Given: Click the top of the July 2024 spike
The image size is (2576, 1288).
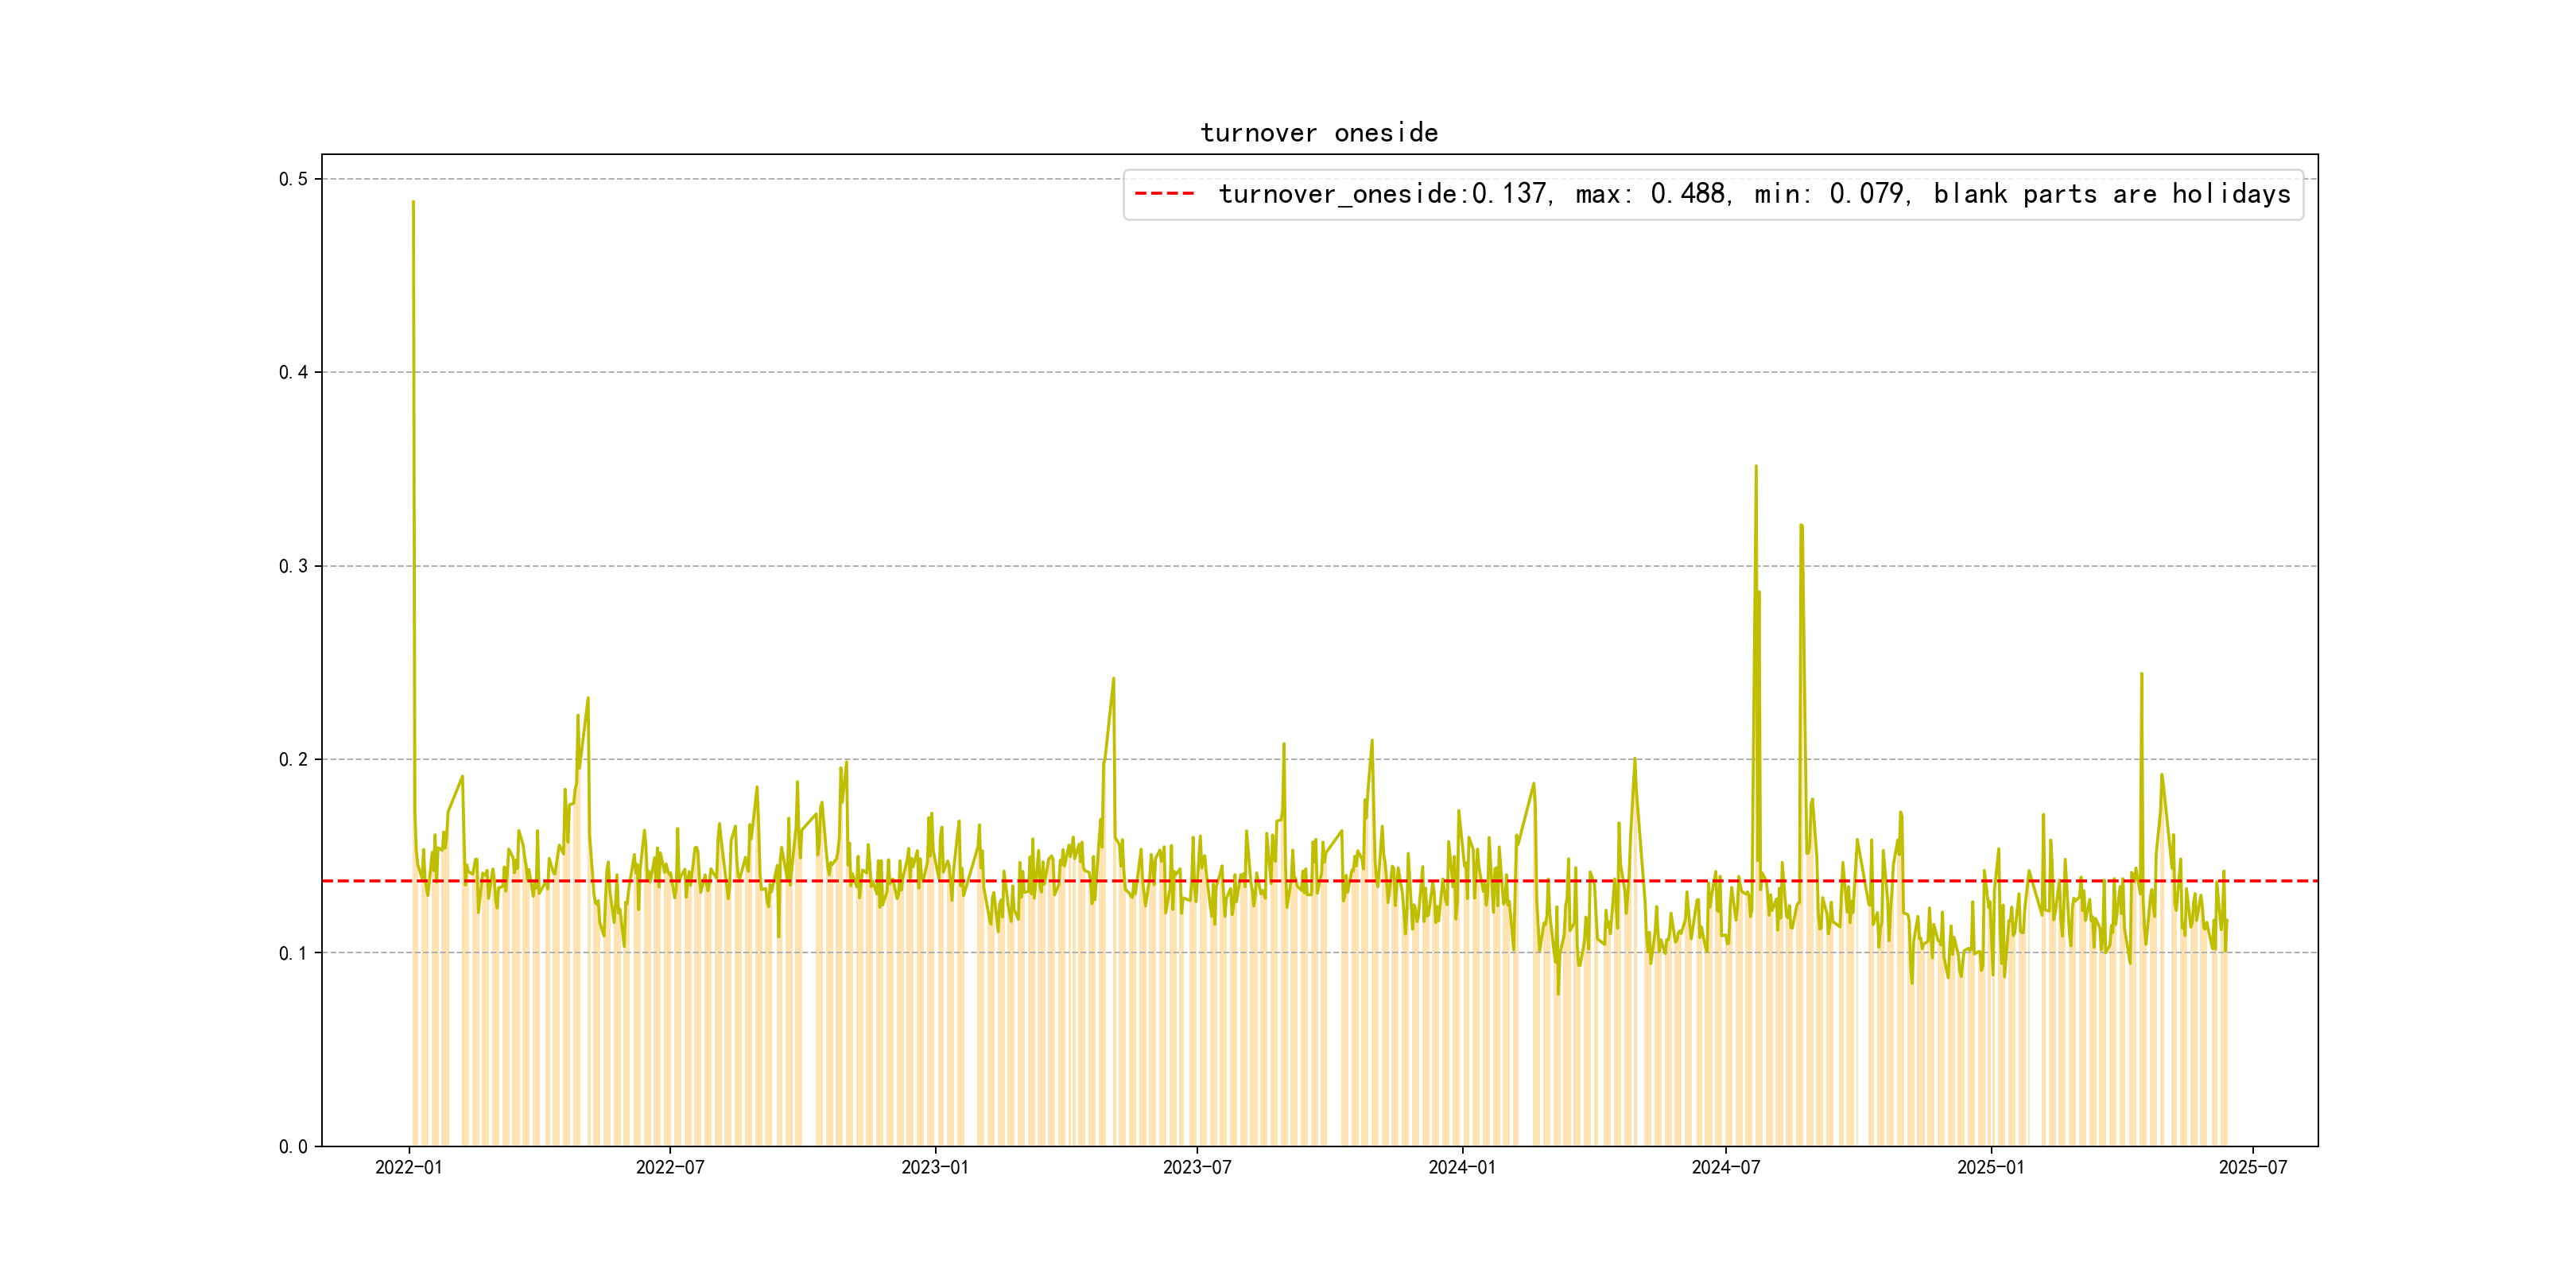Looking at the screenshot, I should [x=1756, y=466].
